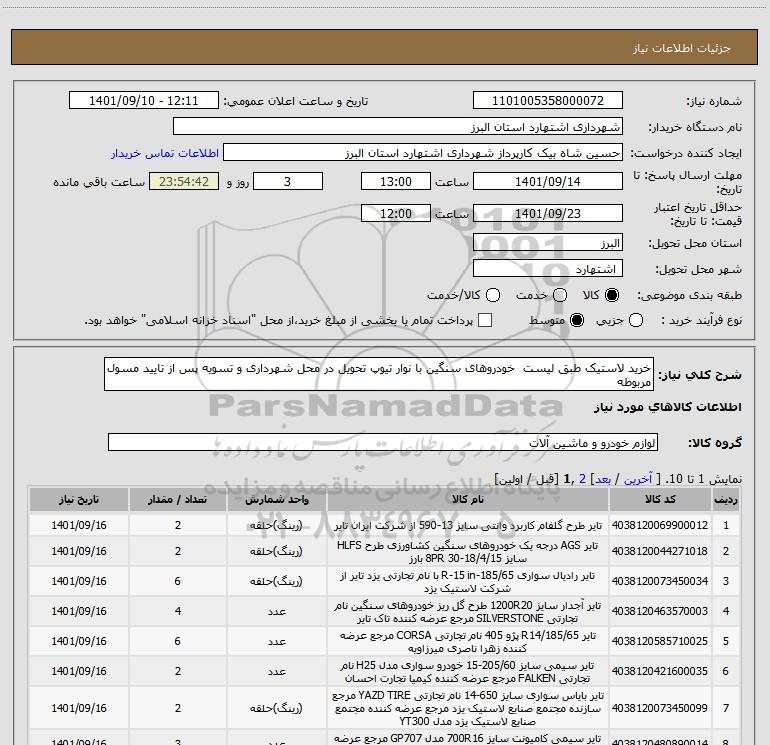Select the کالا radio button
Screen dimensions: 770x745
[612, 295]
